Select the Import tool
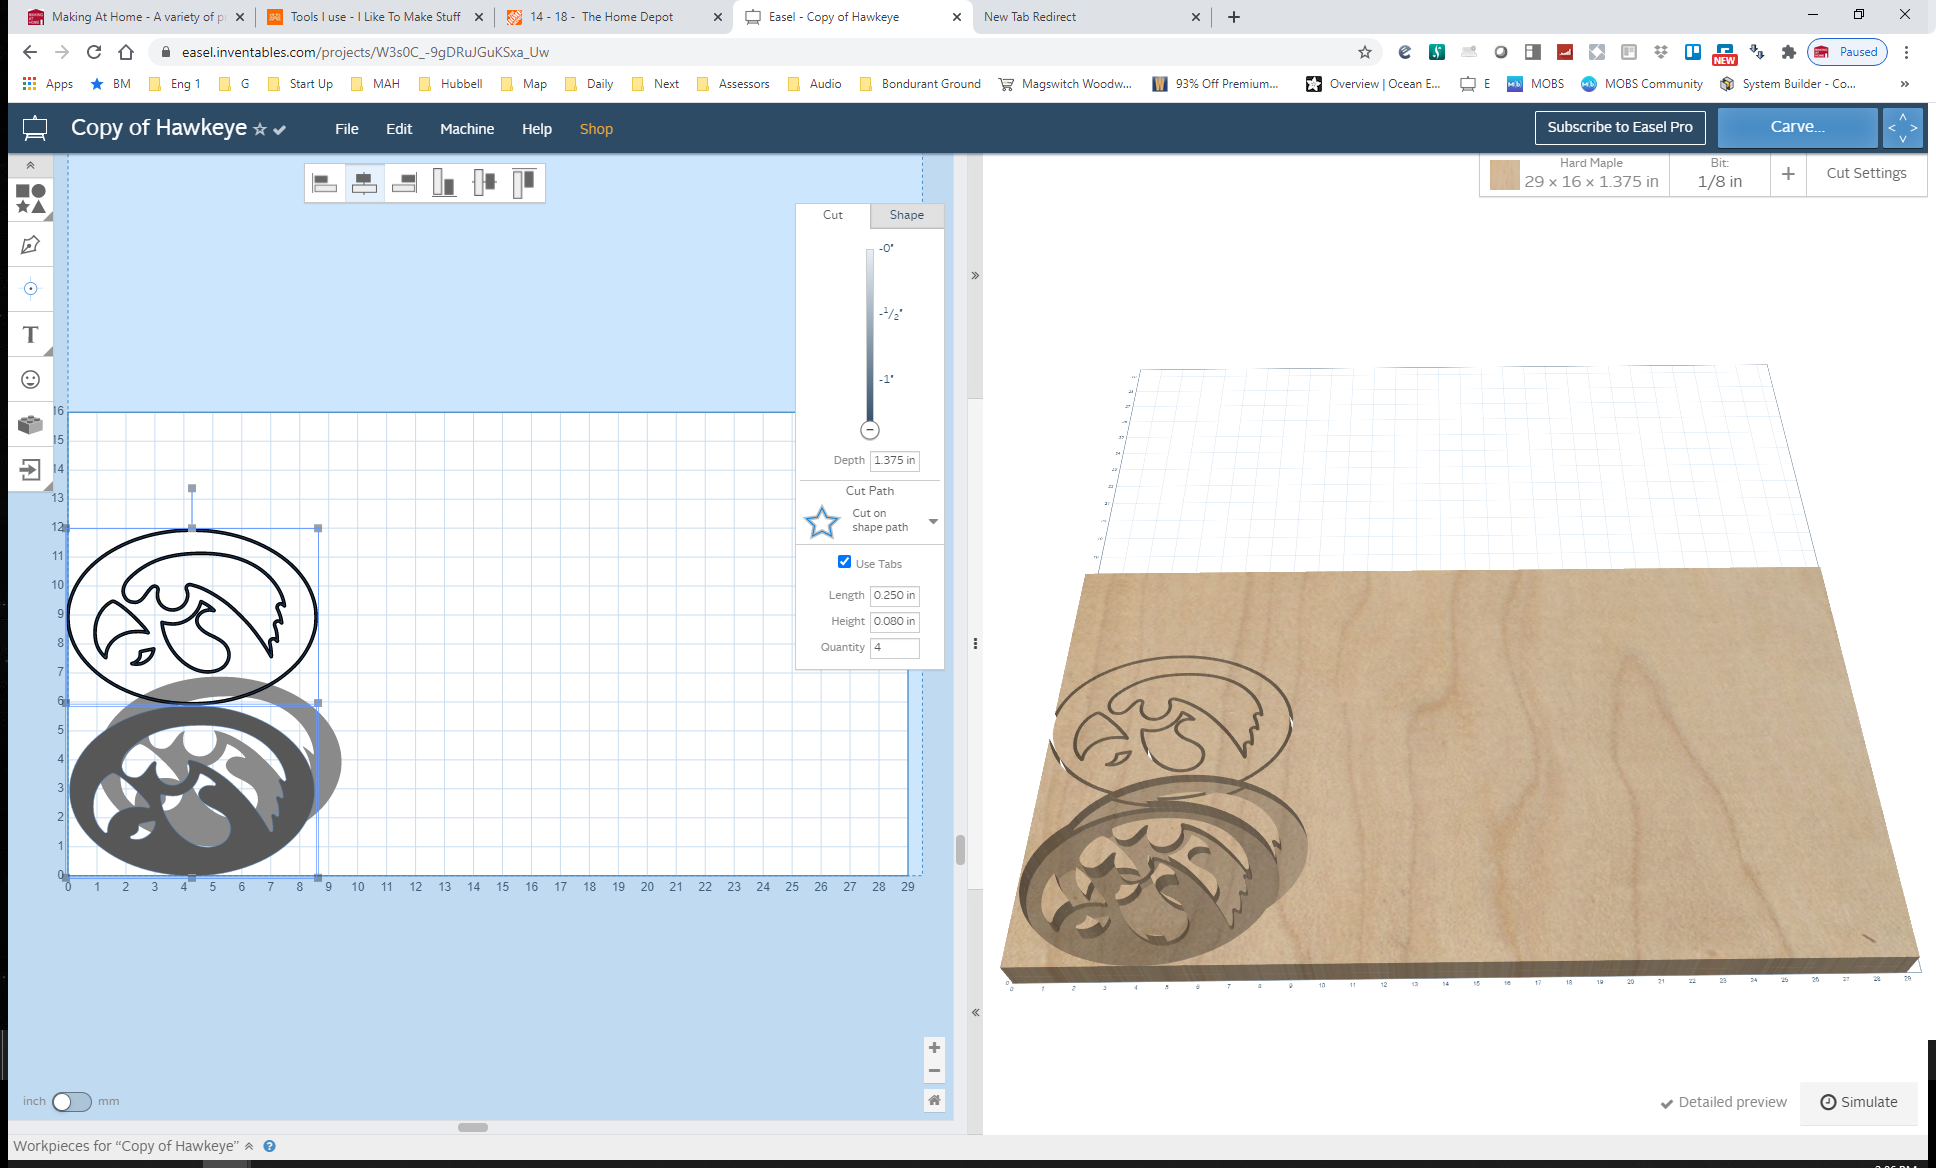Screen dimensions: 1936x1168 (29, 469)
